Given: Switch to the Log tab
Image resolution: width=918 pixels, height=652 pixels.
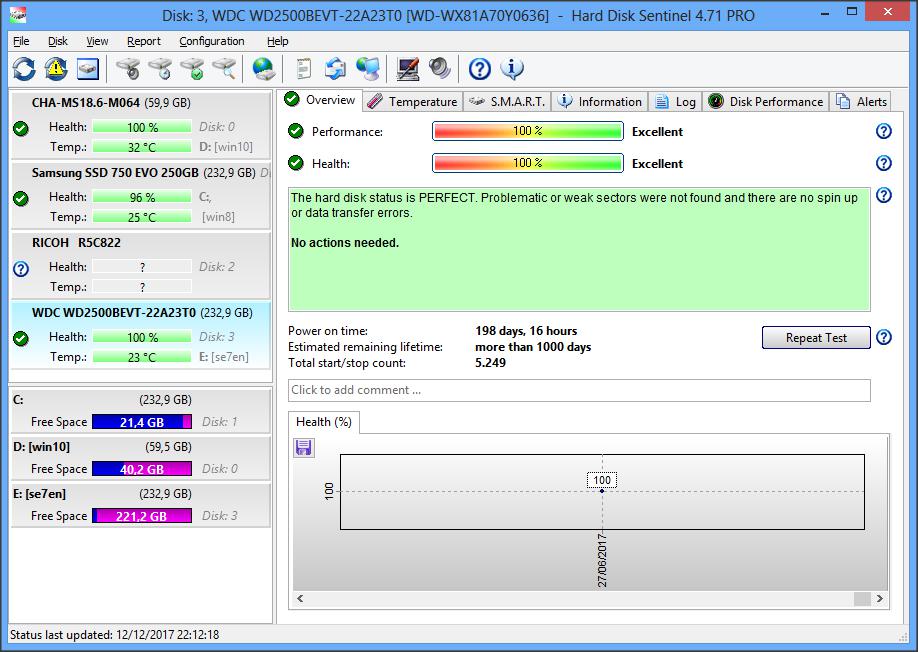Looking at the screenshot, I should 675,101.
